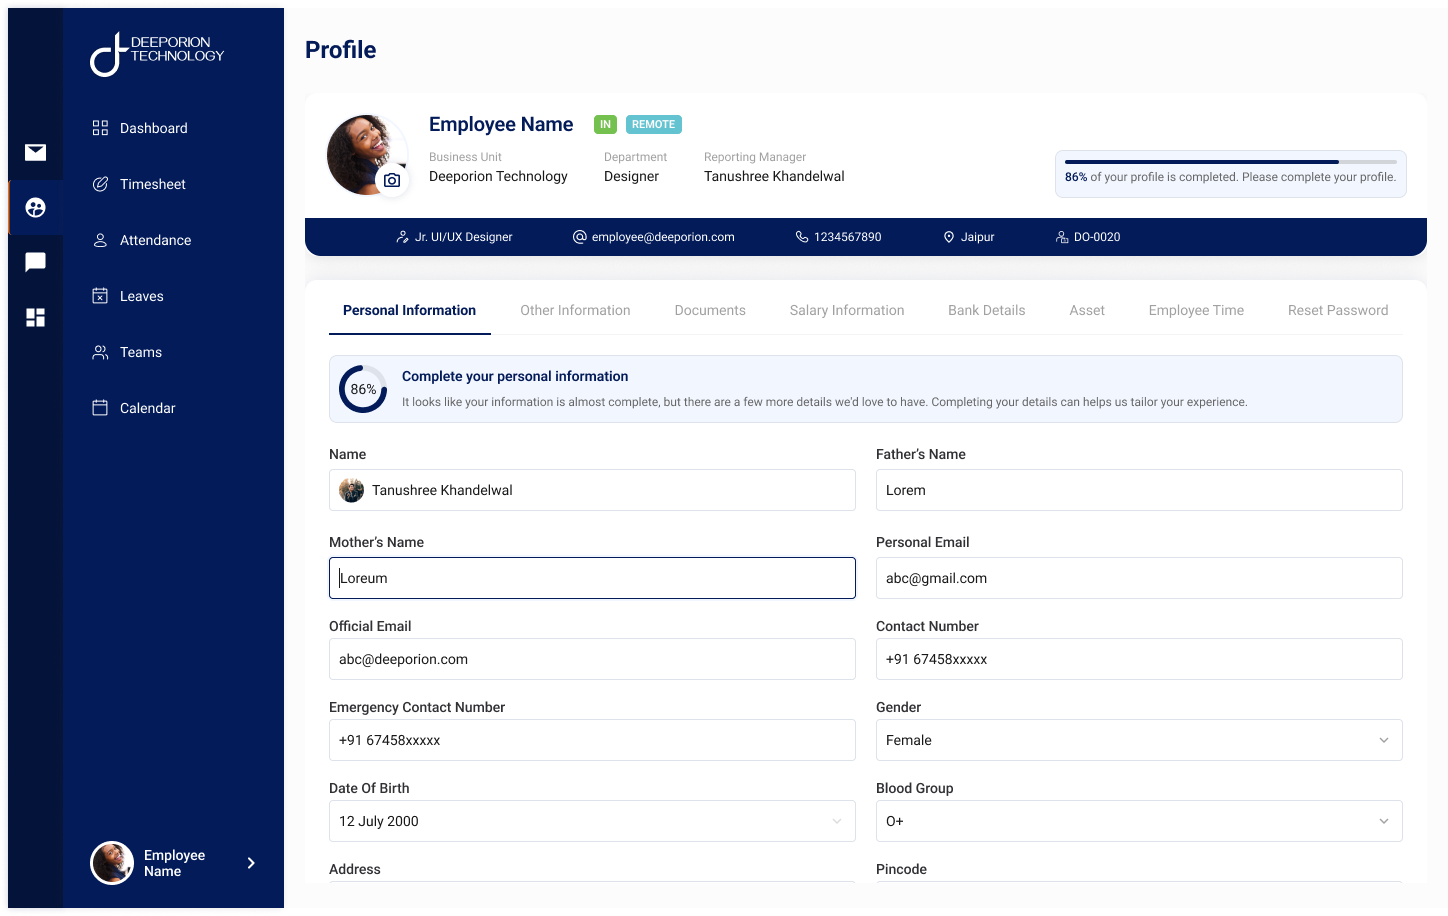This screenshot has height=916, width=1448.
Task: Click the Father's Name input field
Action: [1138, 490]
